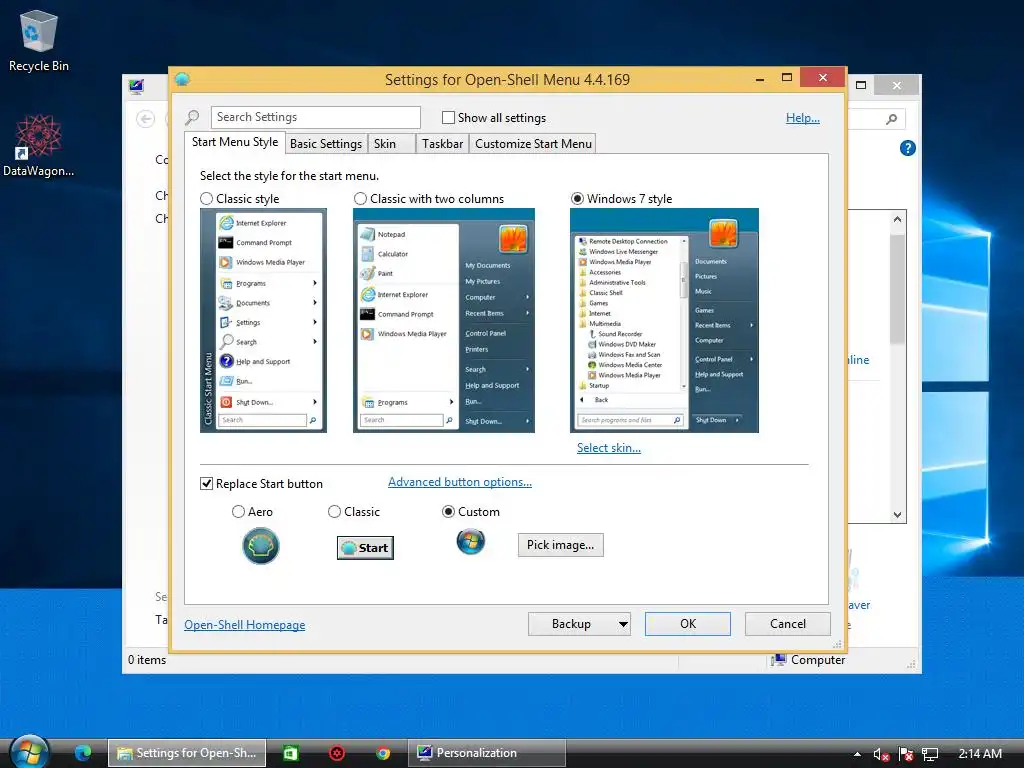Switch to the Start Menu Style tab
Screen dimensions: 1024x768
coord(234,142)
